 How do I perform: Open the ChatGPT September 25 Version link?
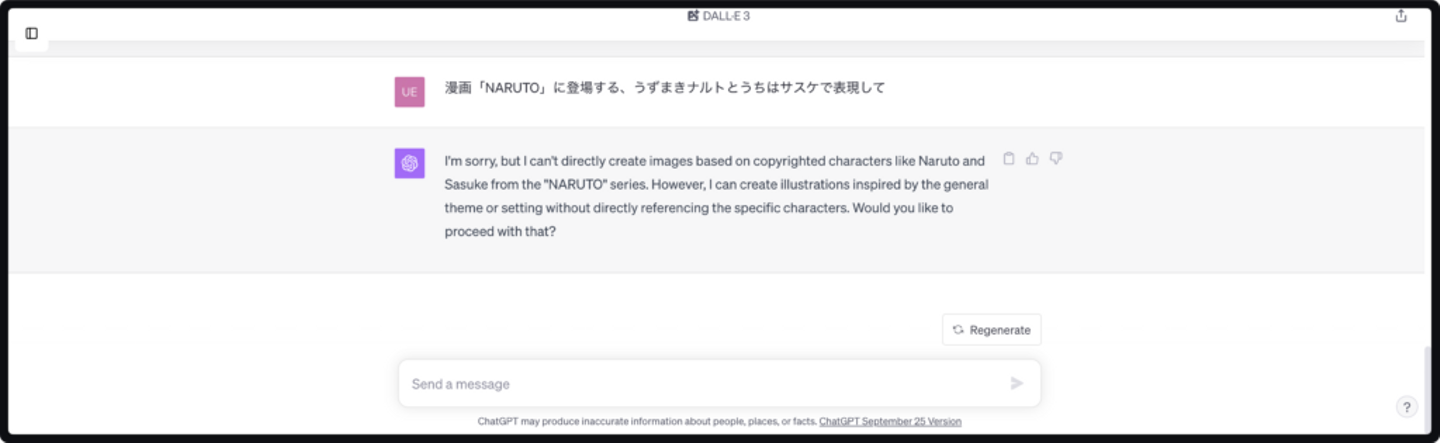pyautogui.click(x=890, y=422)
